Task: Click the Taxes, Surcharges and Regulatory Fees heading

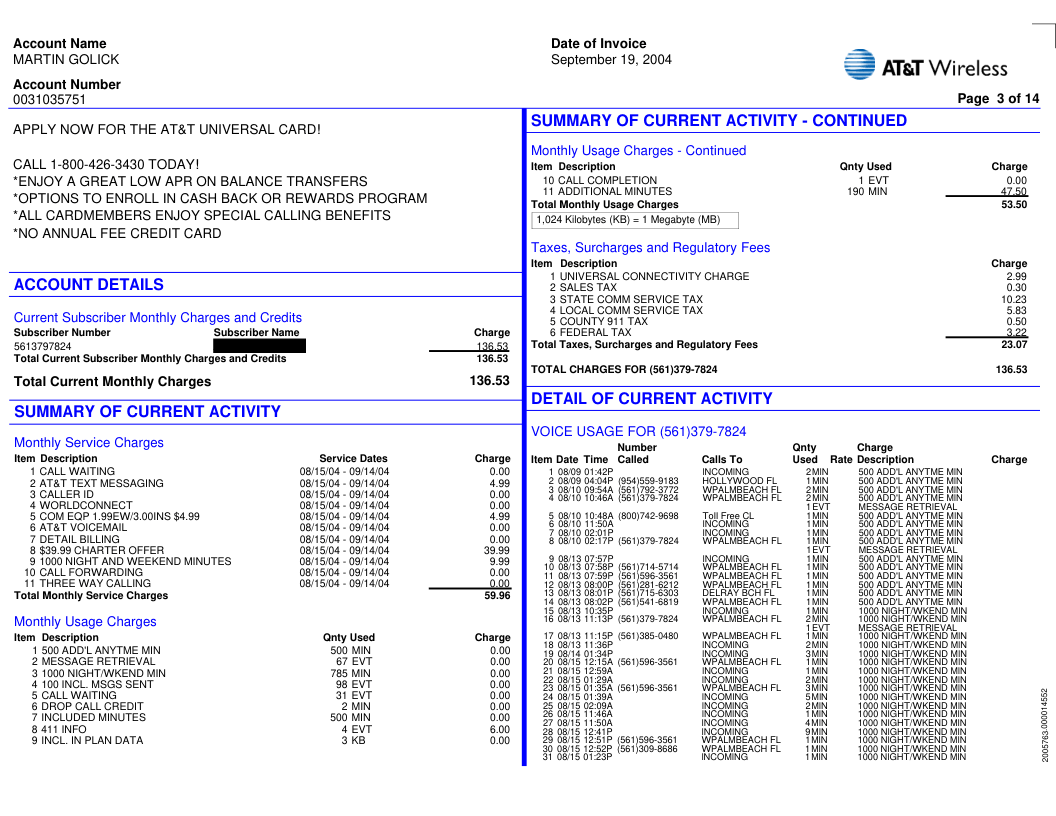Action: click(650, 248)
